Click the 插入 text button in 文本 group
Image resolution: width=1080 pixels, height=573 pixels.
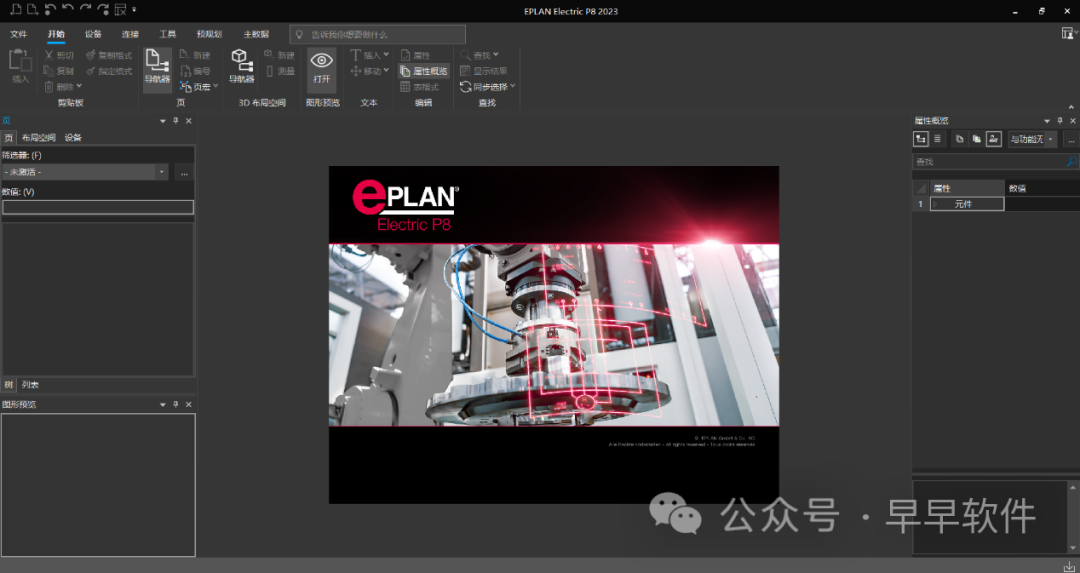[x=366, y=55]
